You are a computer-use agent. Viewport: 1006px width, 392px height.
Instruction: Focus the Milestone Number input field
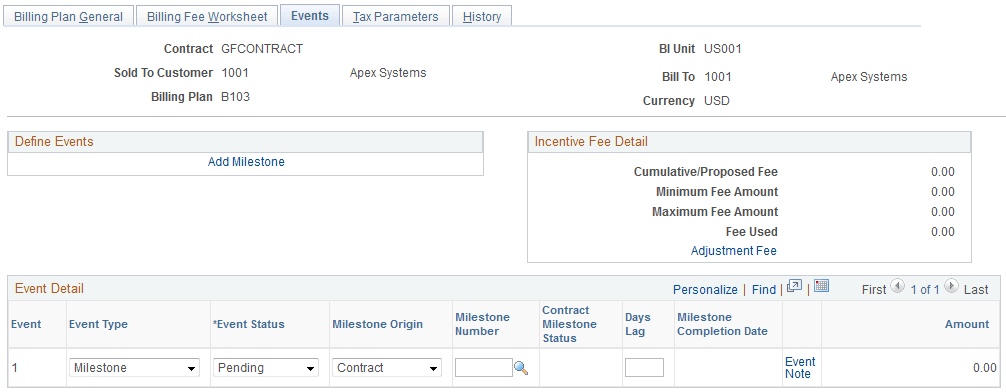[484, 368]
